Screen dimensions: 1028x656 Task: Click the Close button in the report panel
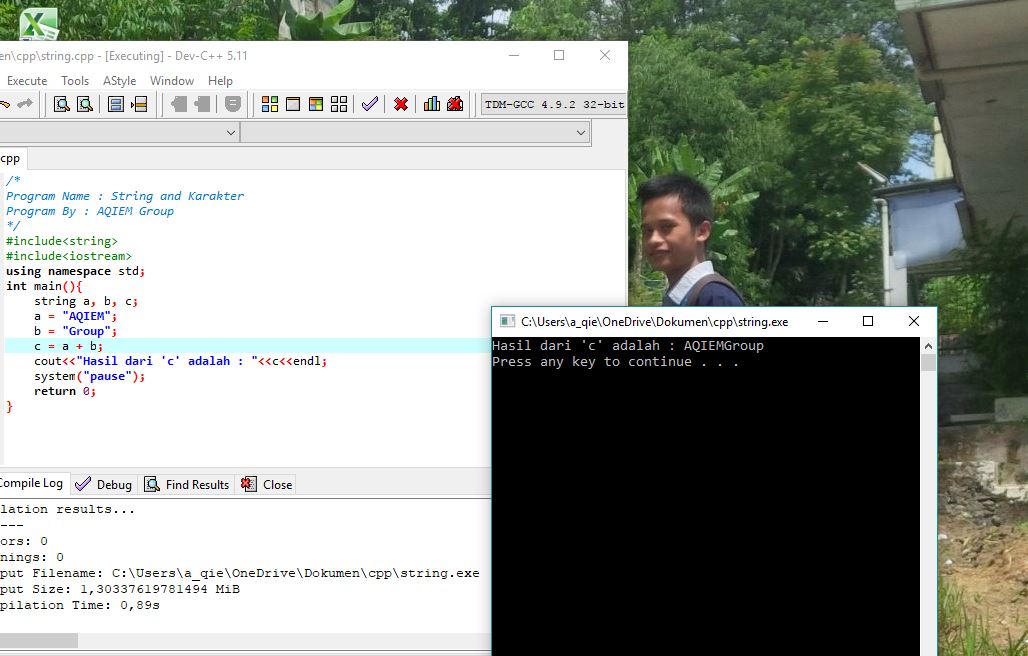click(x=265, y=483)
